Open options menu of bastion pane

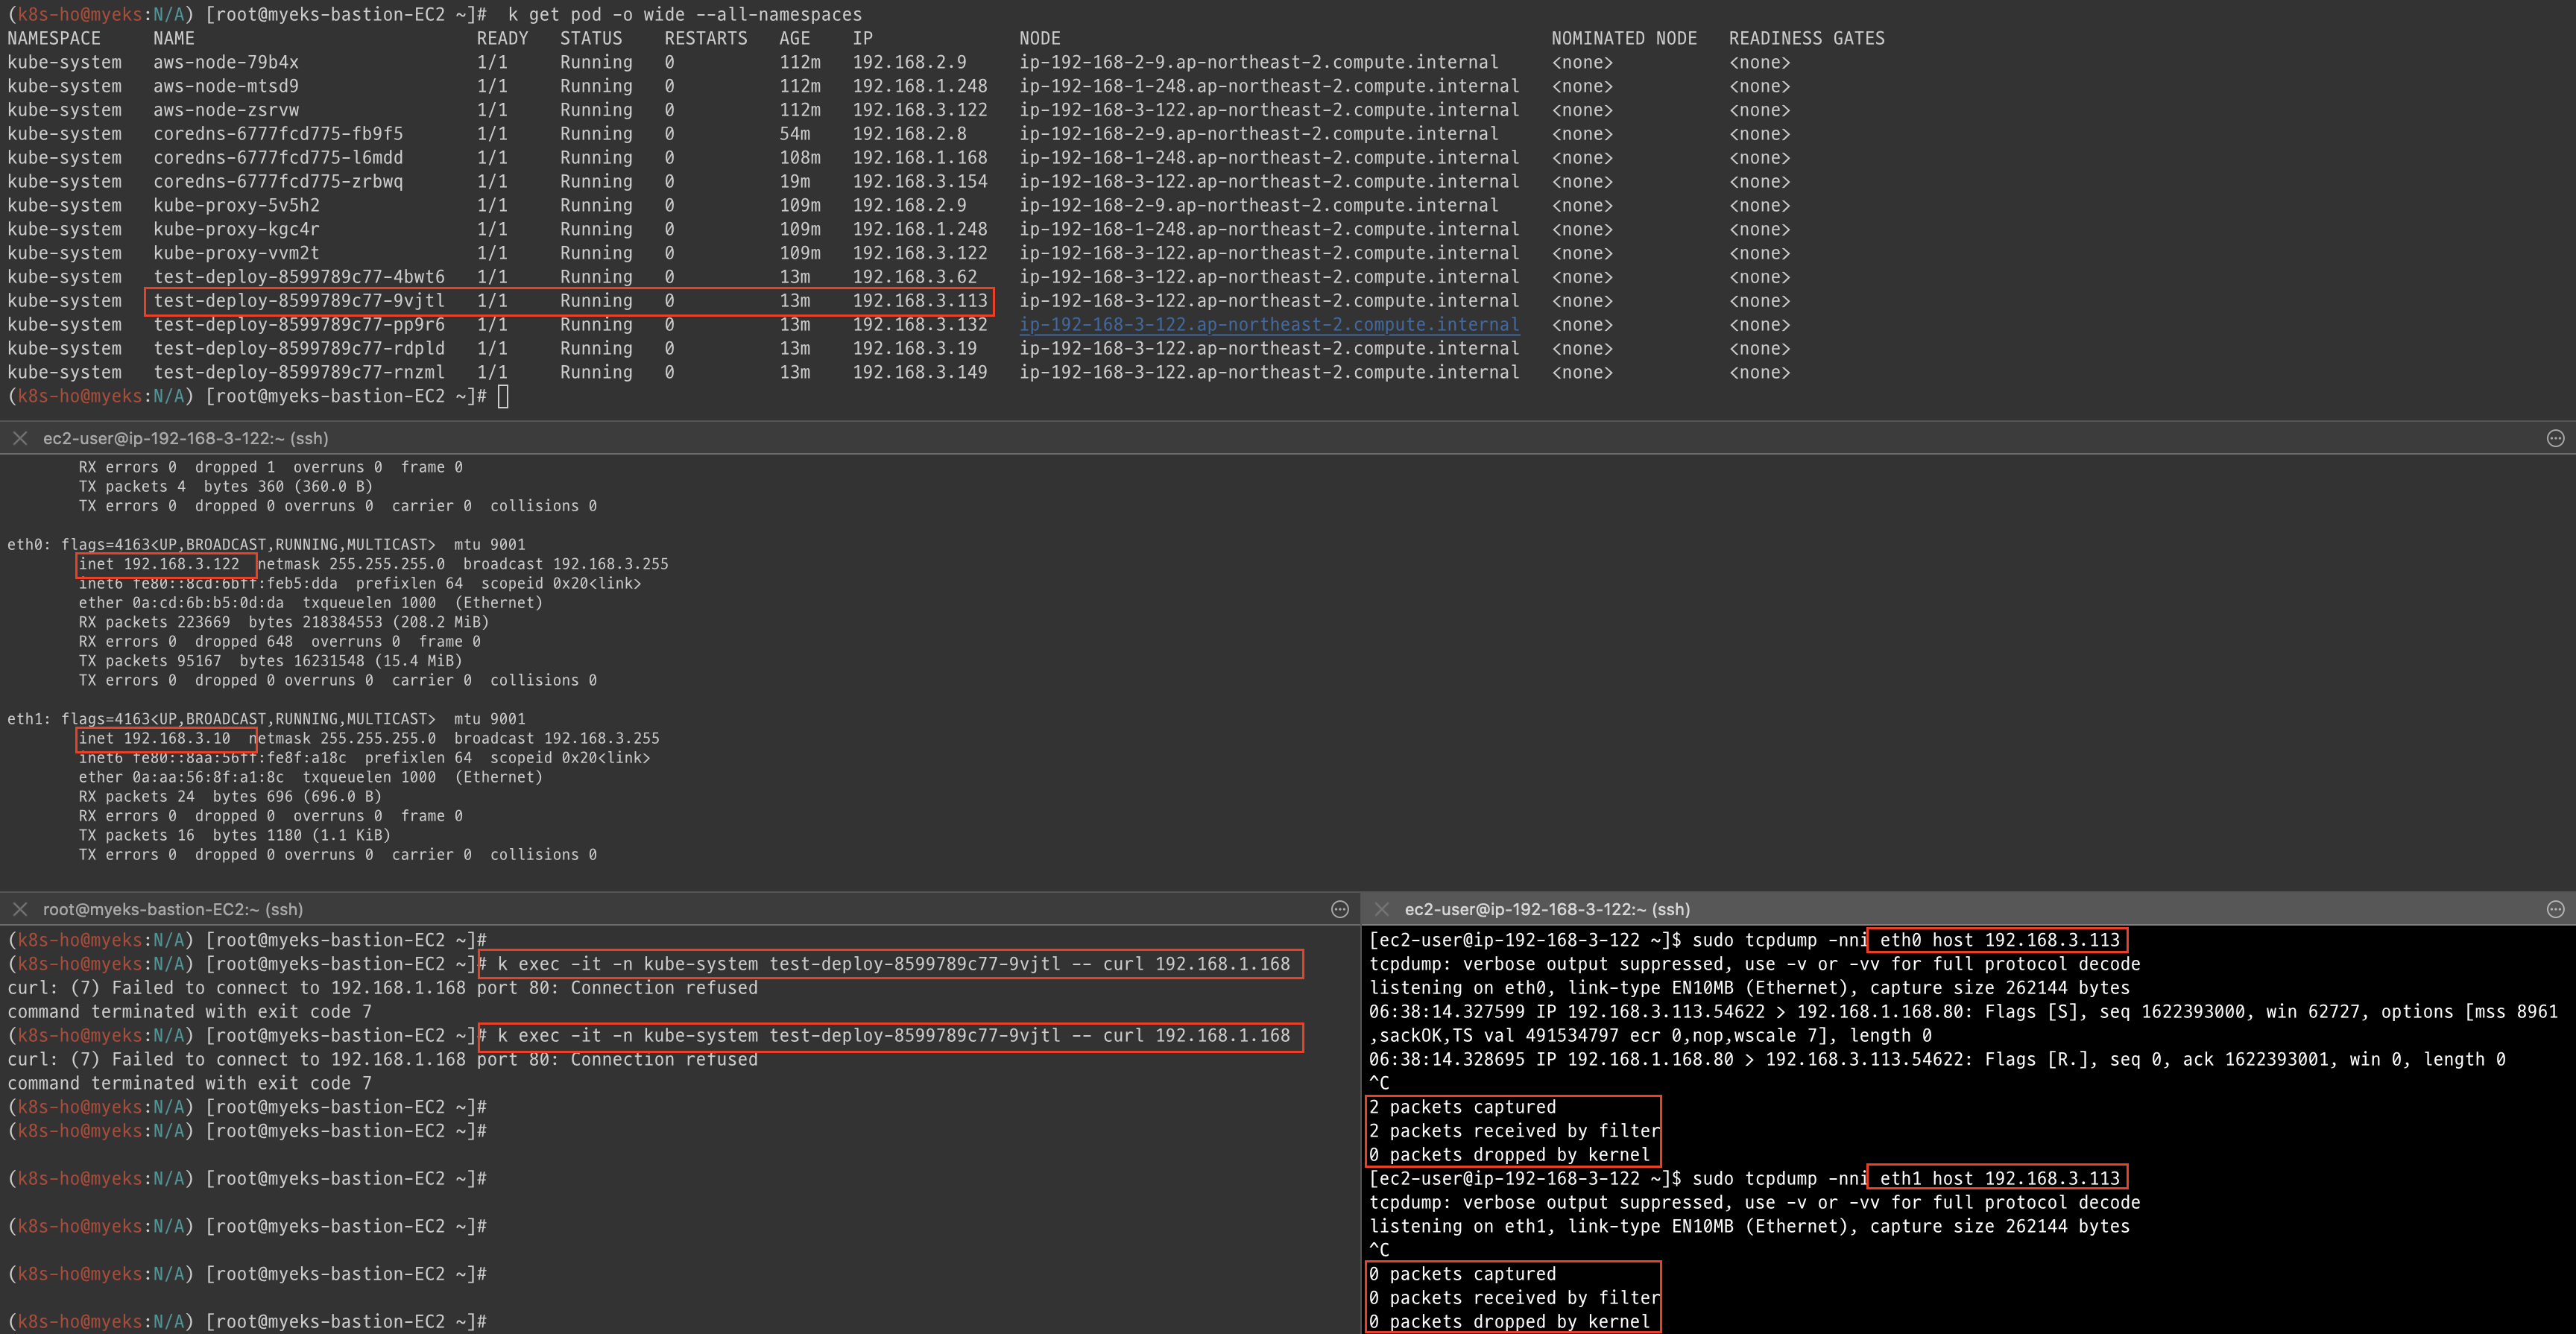[x=1340, y=909]
